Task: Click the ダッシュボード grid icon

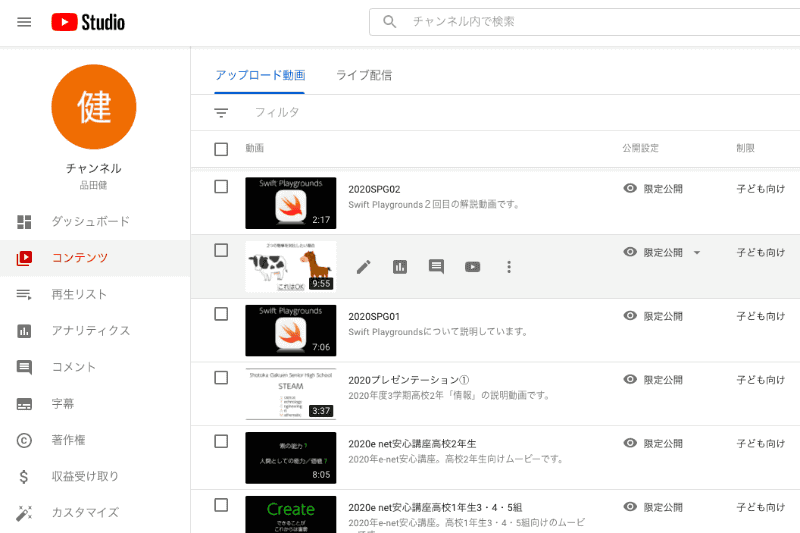Action: (24, 222)
